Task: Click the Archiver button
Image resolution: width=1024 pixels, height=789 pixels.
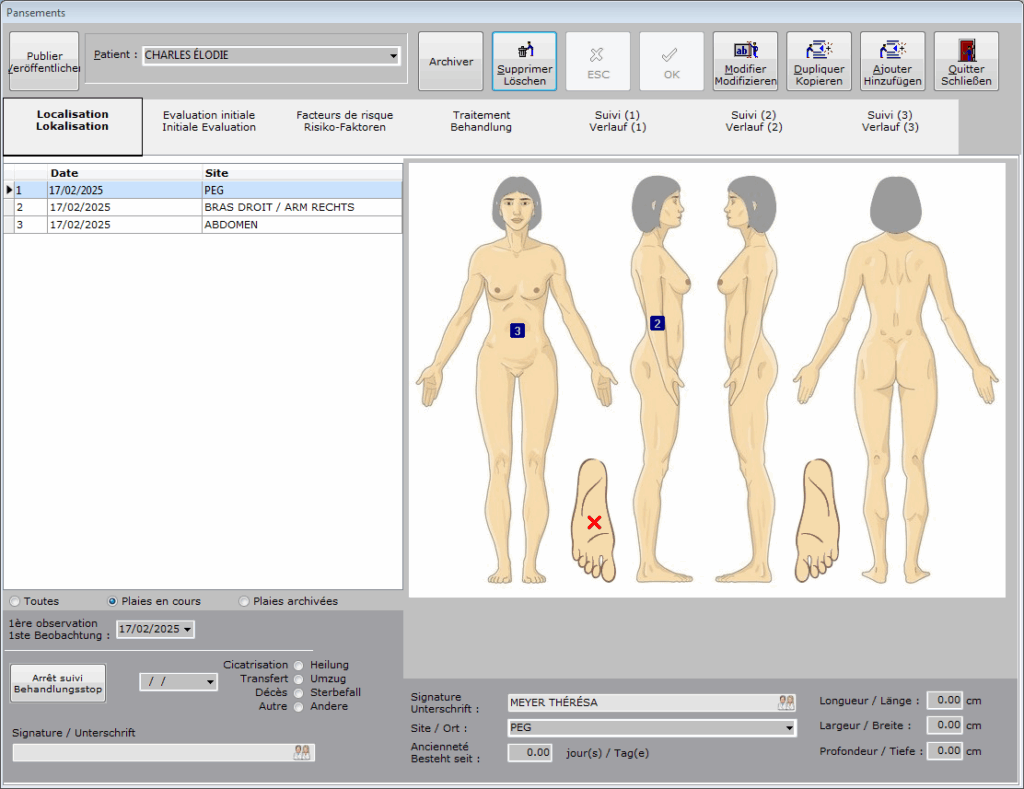Action: click(451, 62)
